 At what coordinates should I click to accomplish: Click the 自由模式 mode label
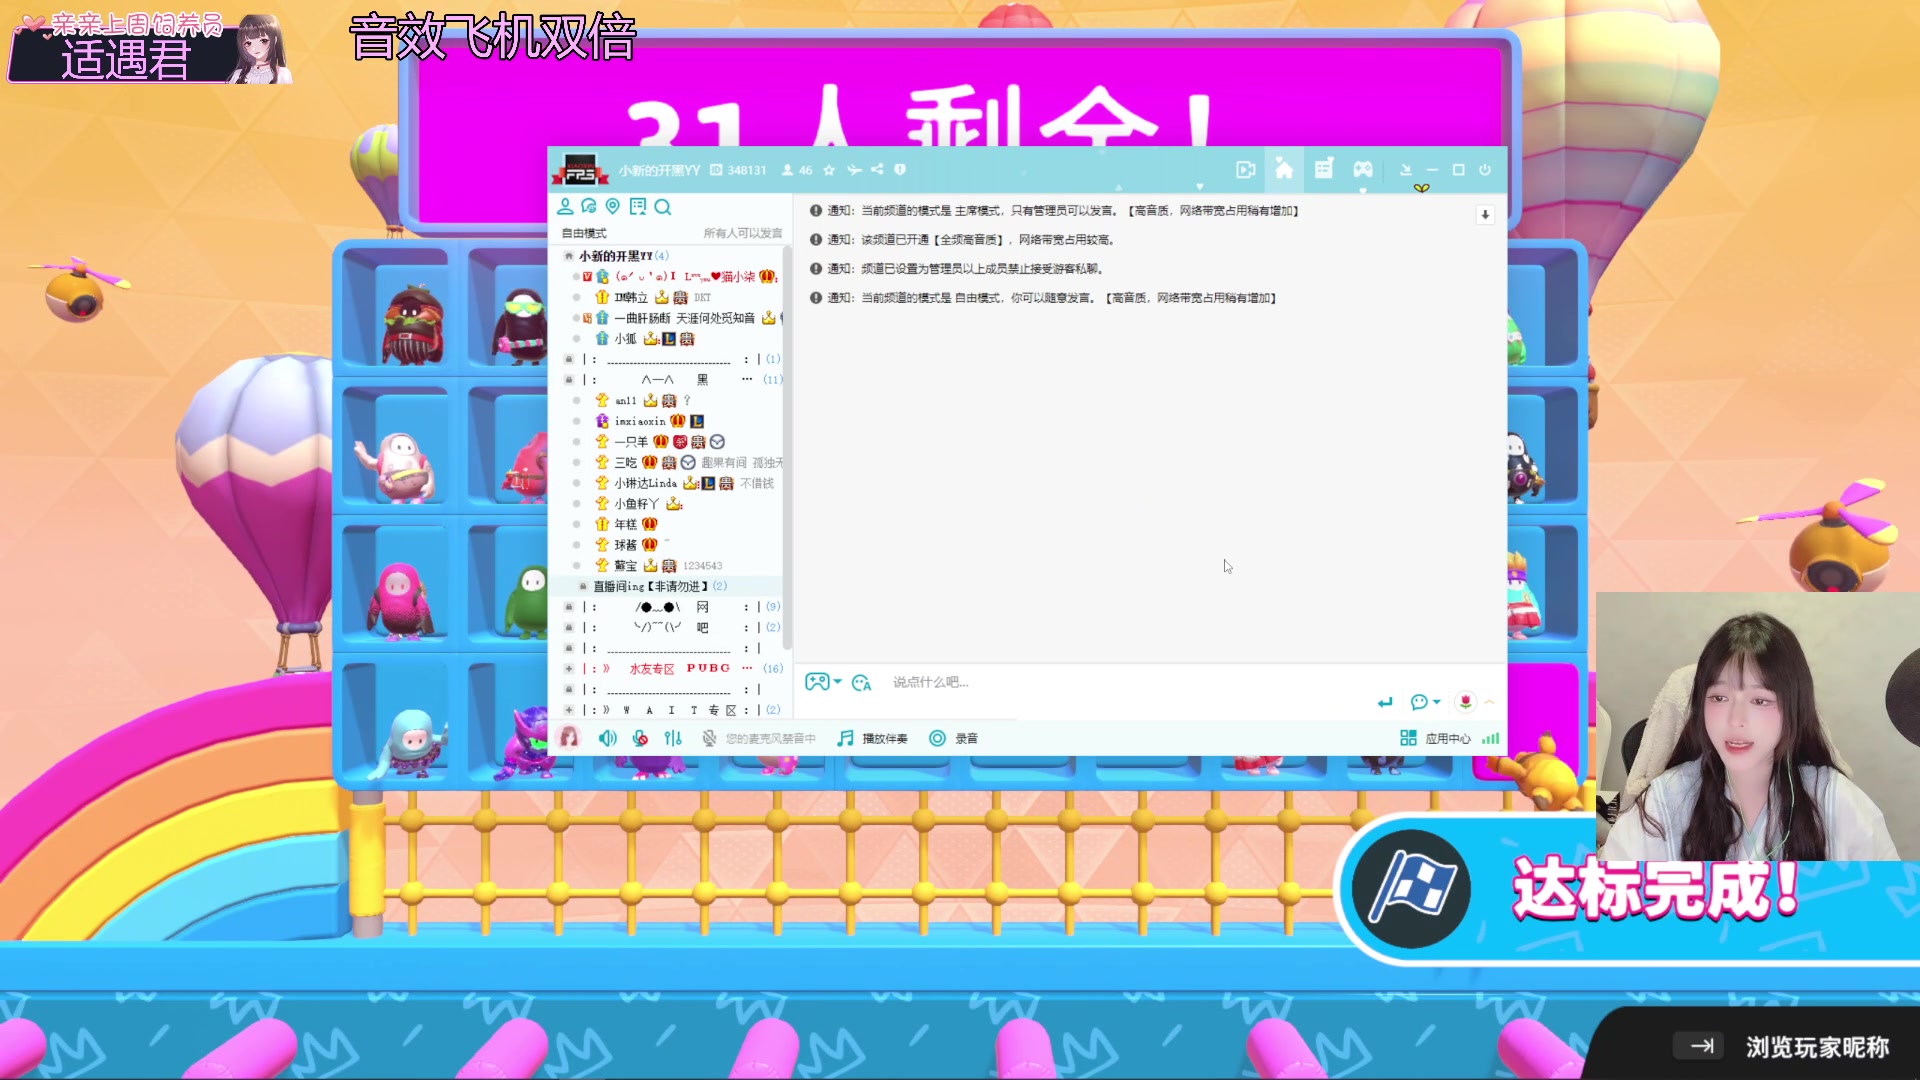pyautogui.click(x=584, y=233)
